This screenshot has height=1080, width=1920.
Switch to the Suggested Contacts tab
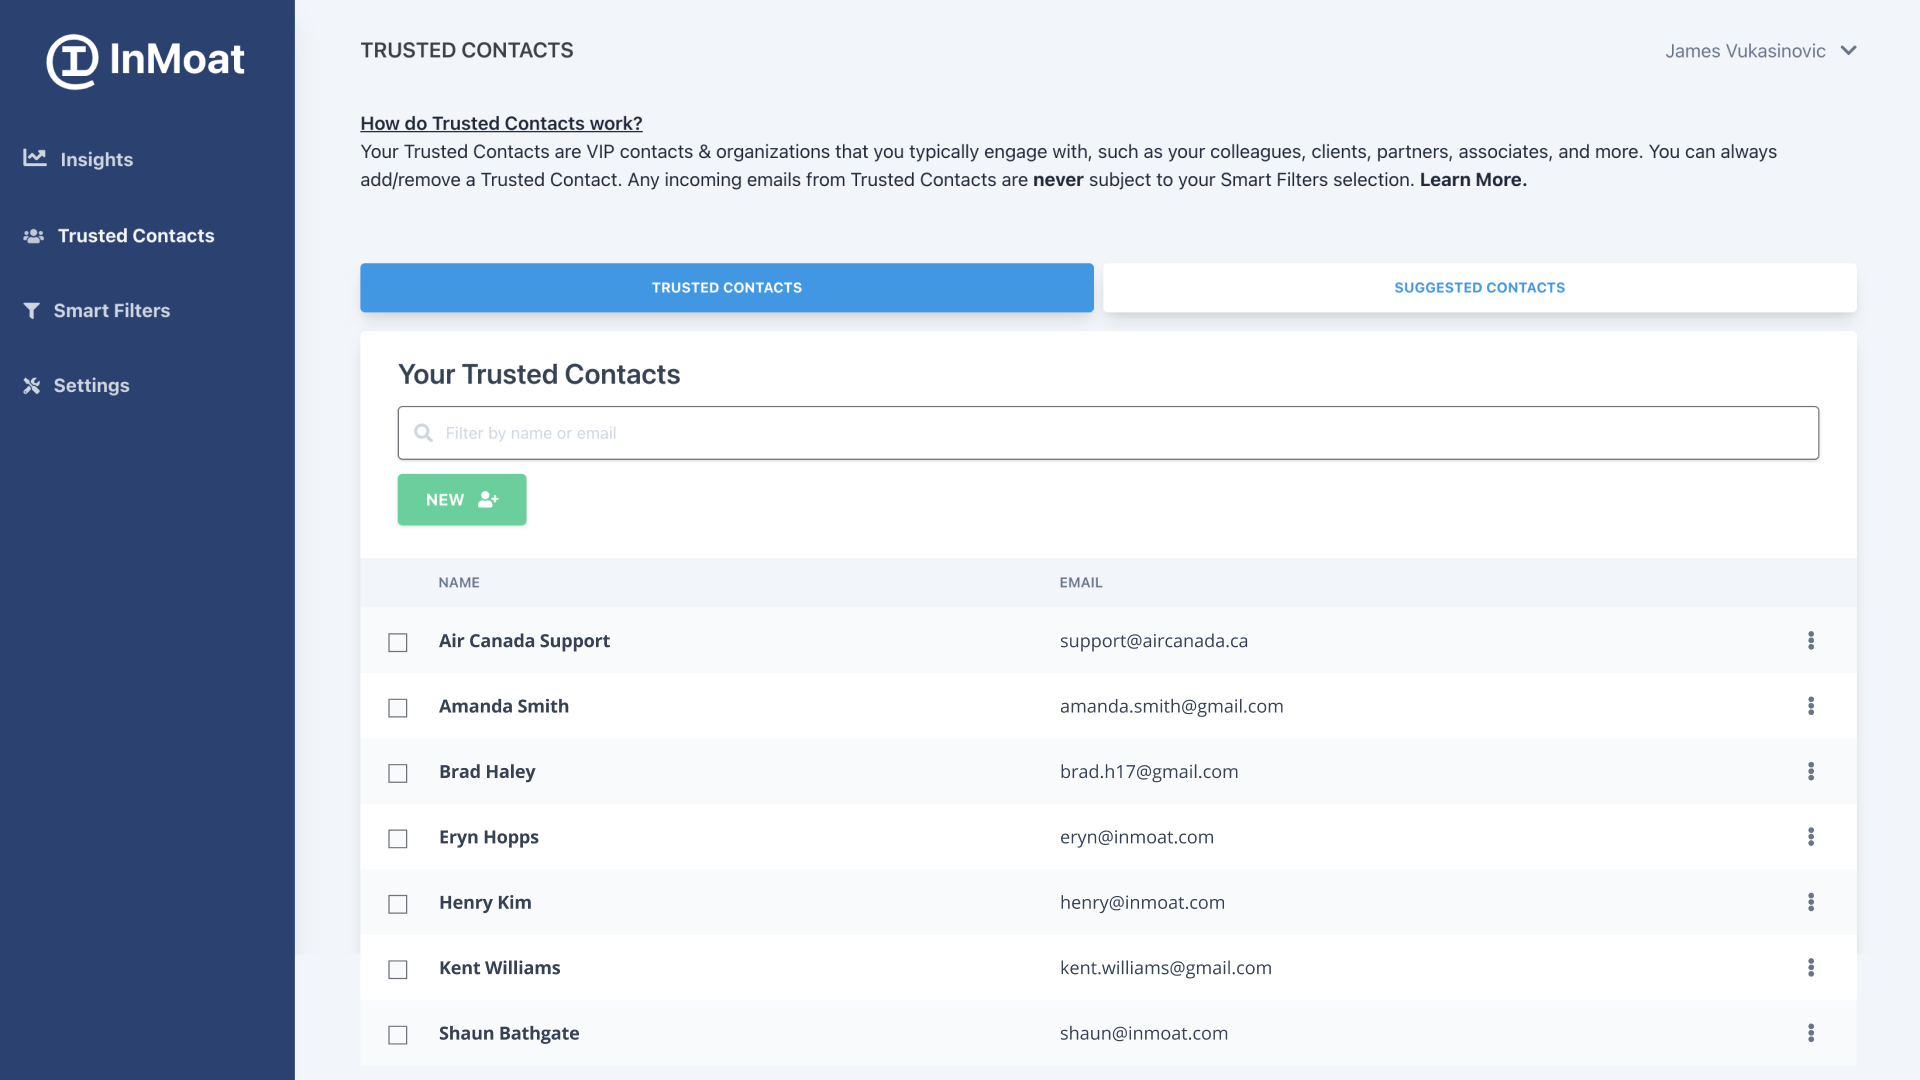pos(1479,288)
